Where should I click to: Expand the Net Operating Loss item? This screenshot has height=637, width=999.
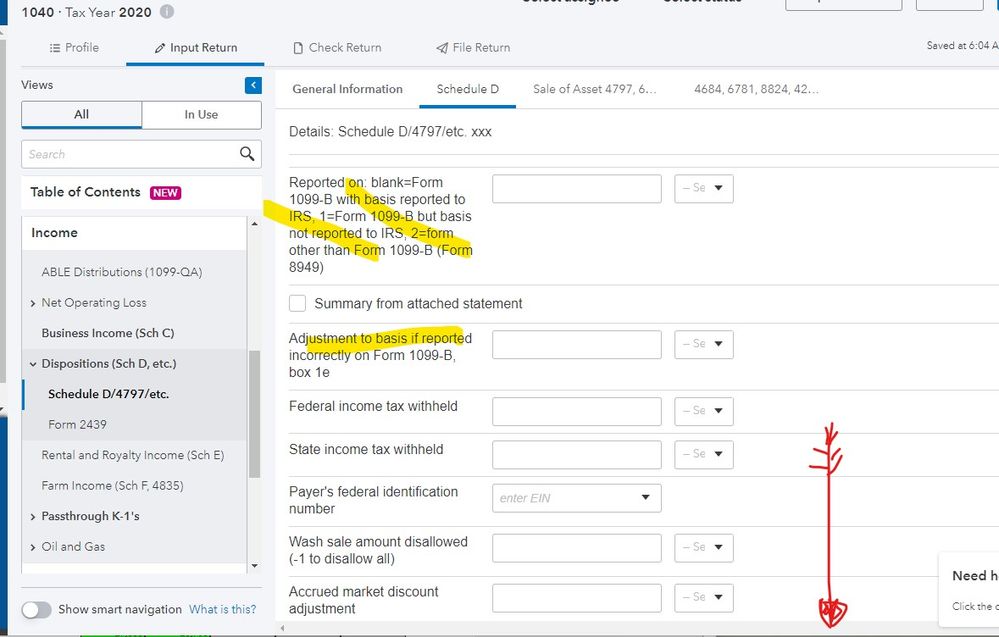click(33, 303)
